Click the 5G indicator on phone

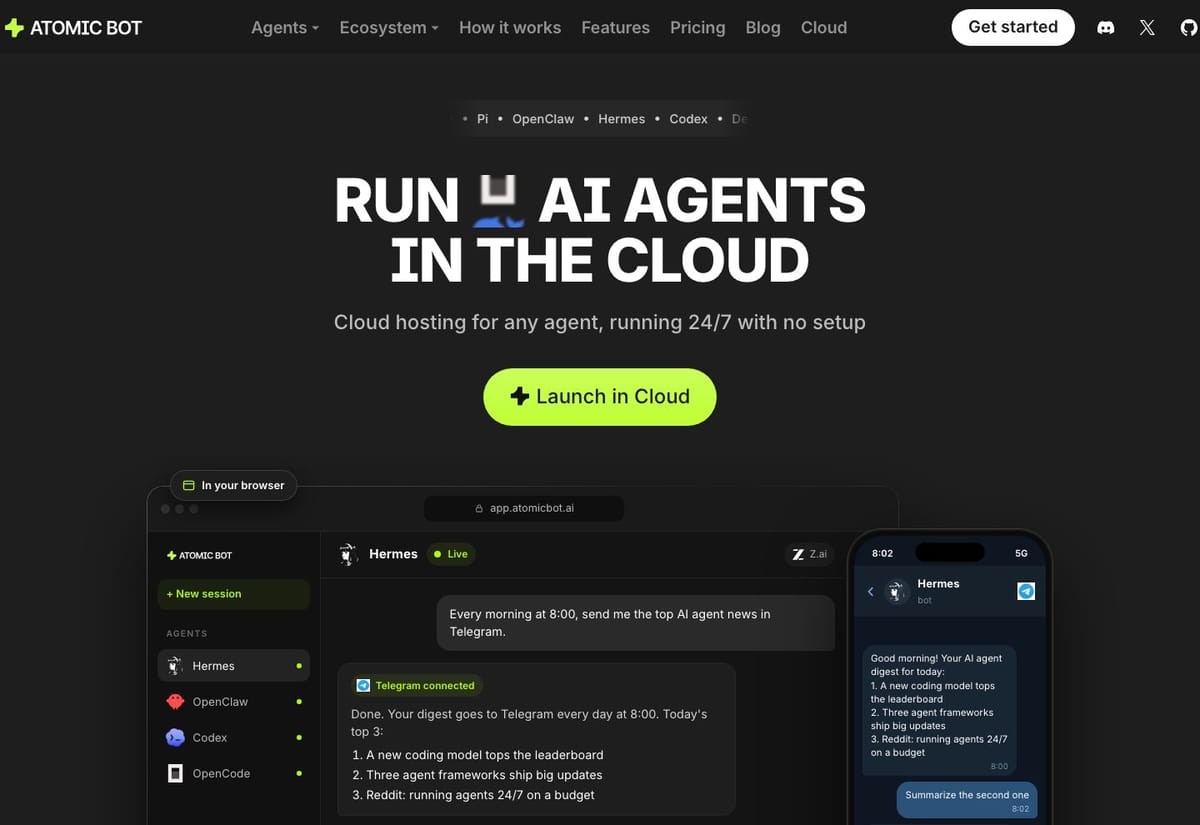click(x=1021, y=553)
